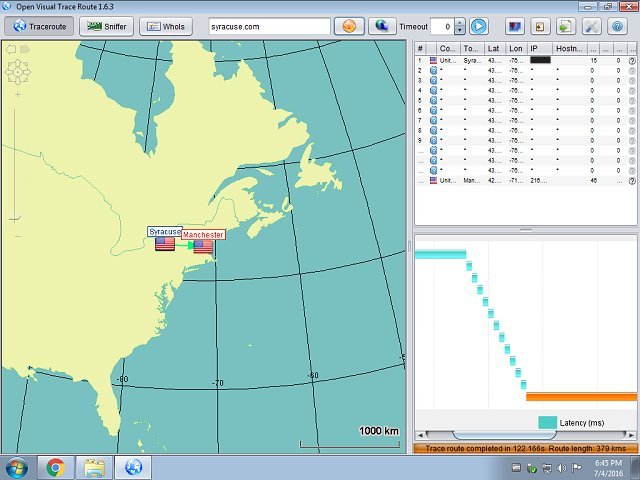The height and width of the screenshot is (480, 640).
Task: Click the whois question icon in row 1
Action: click(x=632, y=61)
